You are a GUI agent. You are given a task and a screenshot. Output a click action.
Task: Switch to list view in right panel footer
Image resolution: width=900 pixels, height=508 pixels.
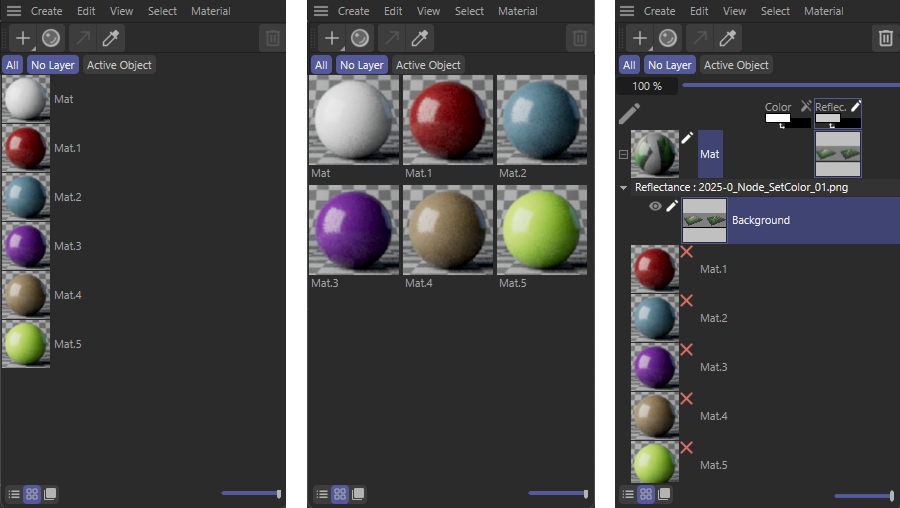(x=629, y=494)
